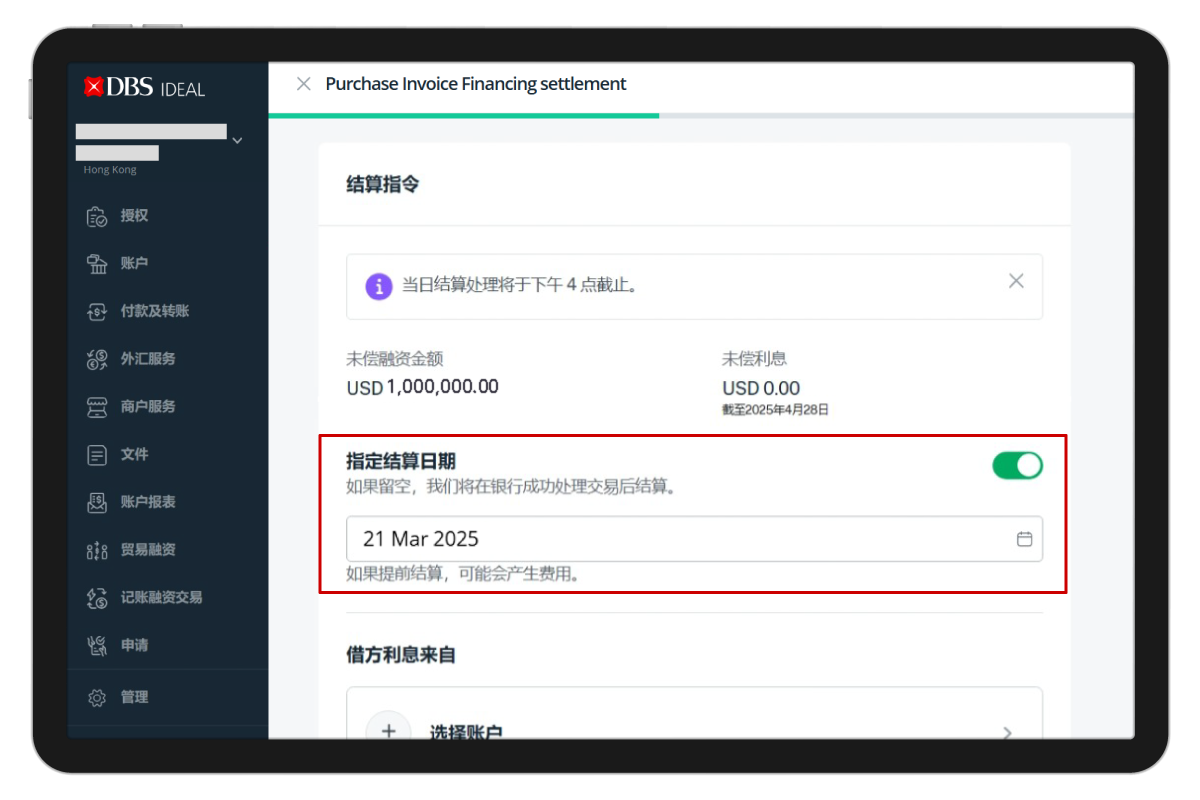Click the 外汇服务 currency exchange icon
Viewport: 1200px width, 800px height.
97,359
